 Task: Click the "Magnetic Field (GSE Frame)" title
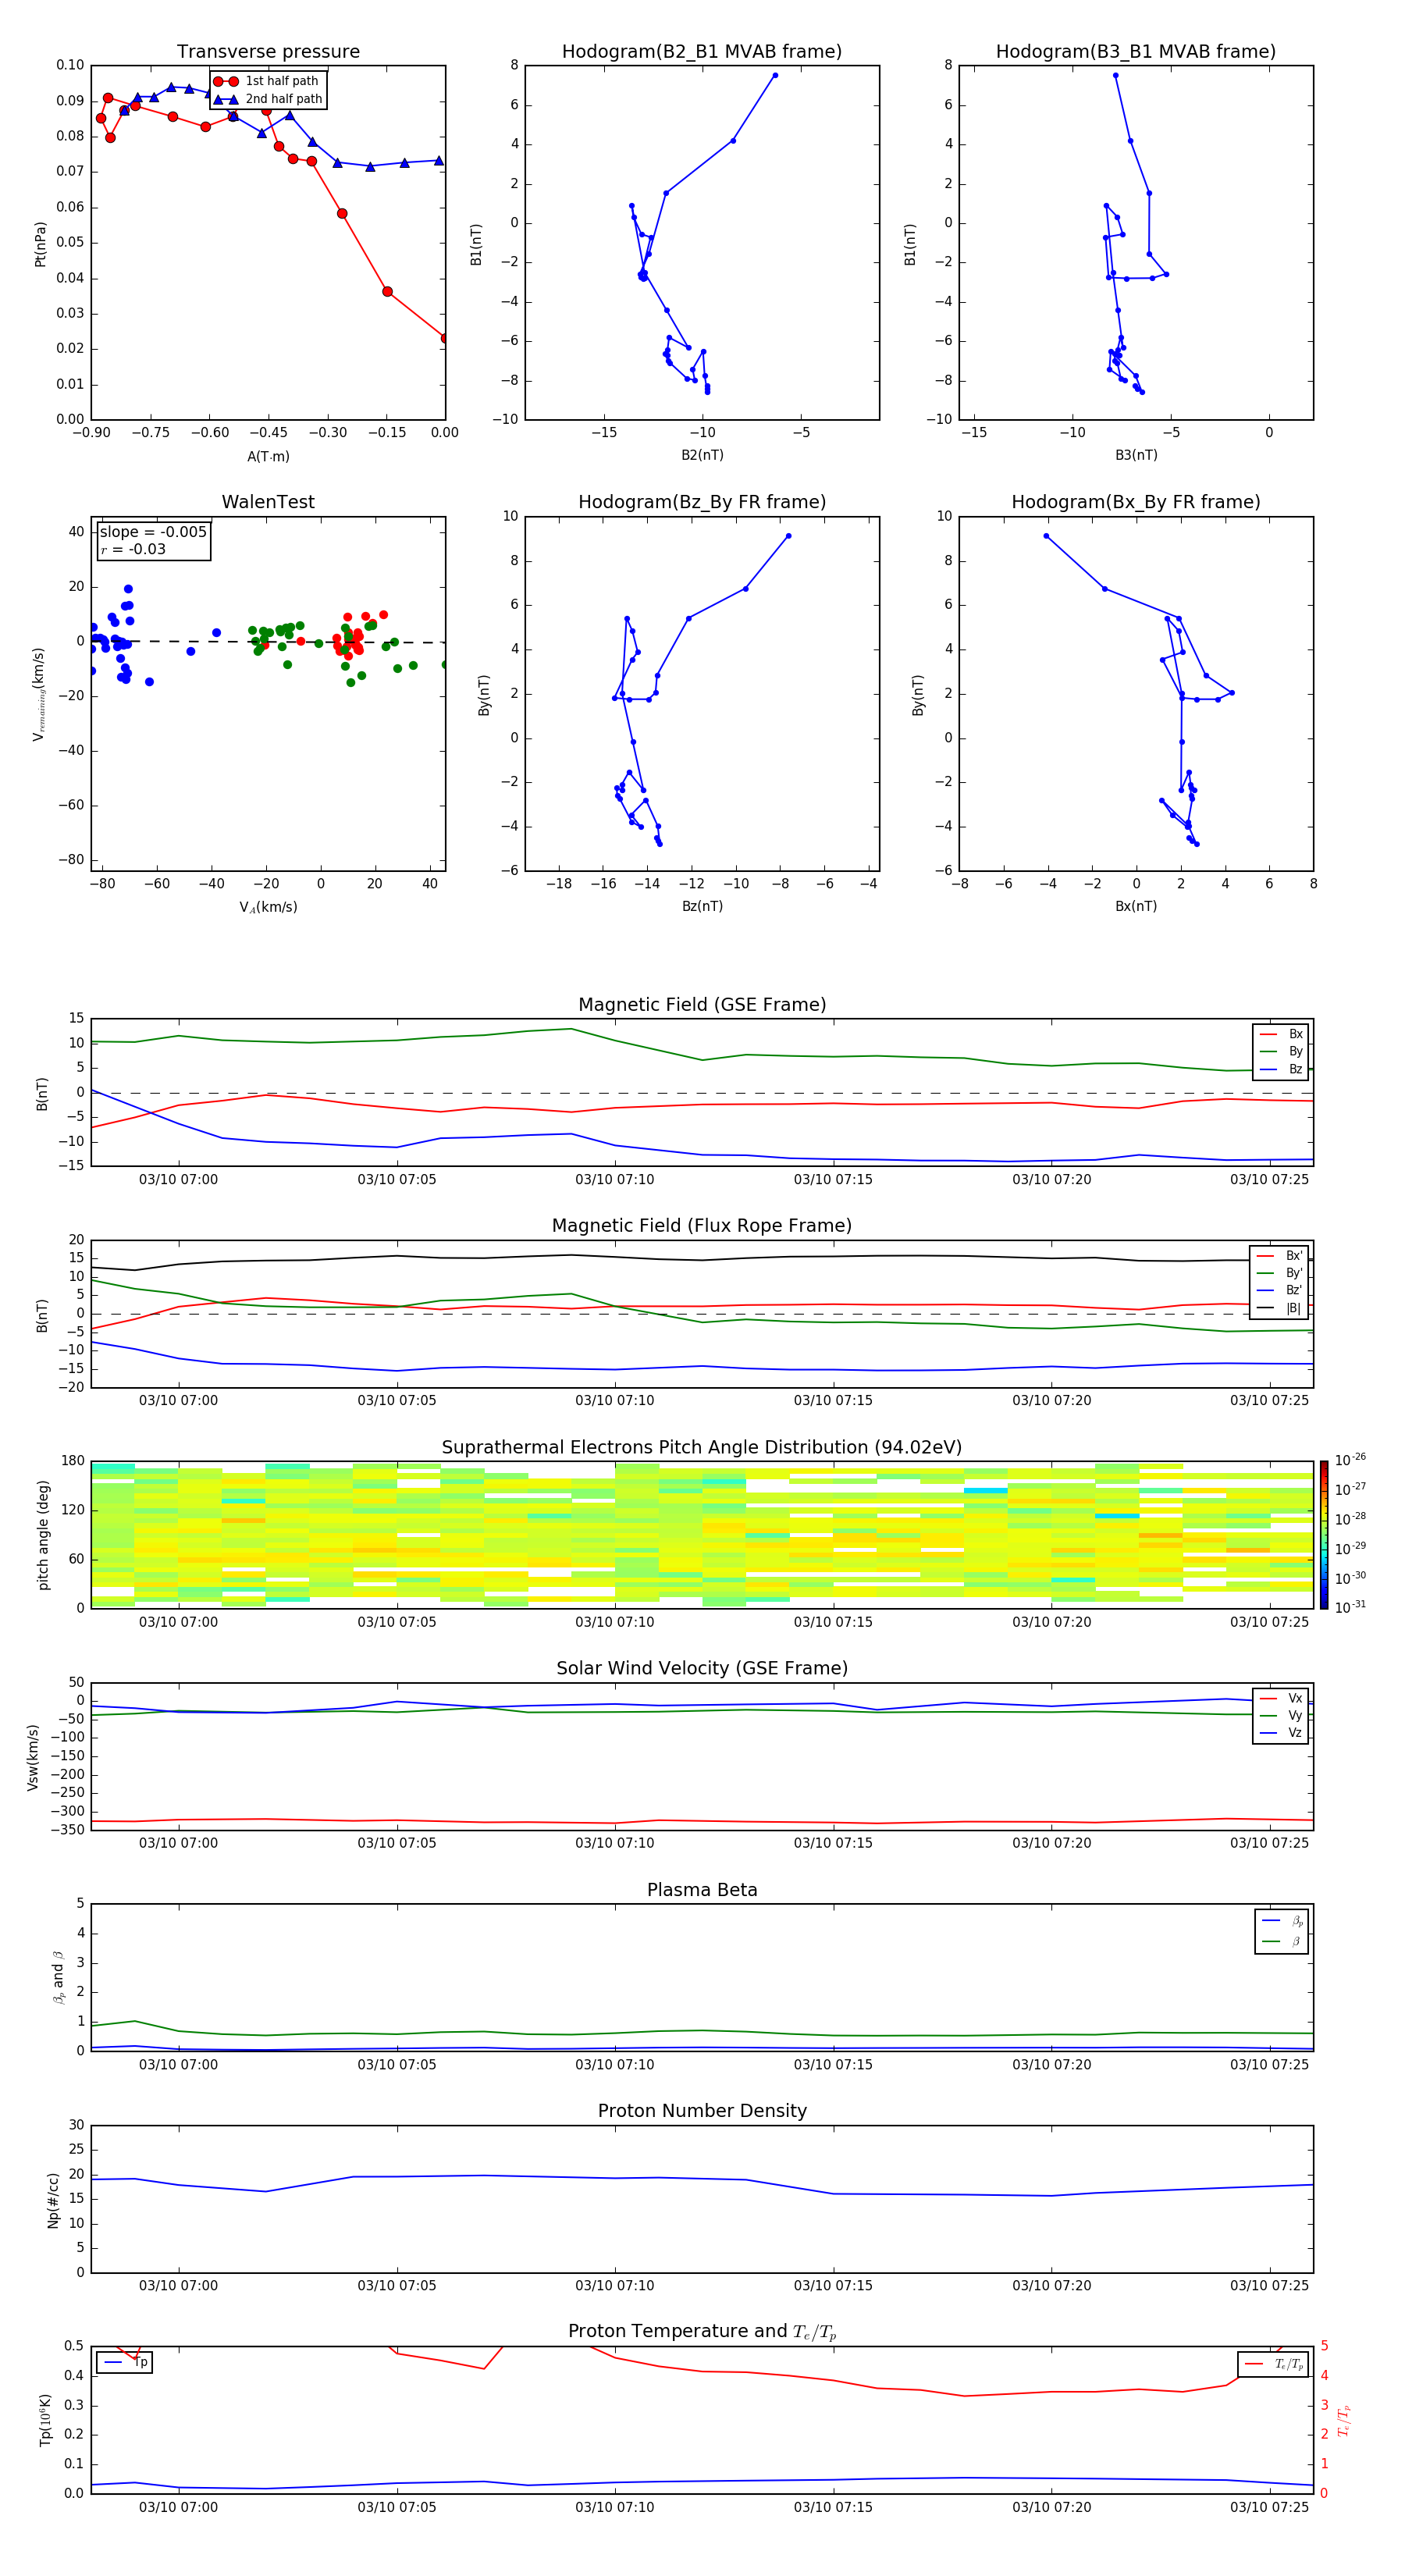[702, 1005]
